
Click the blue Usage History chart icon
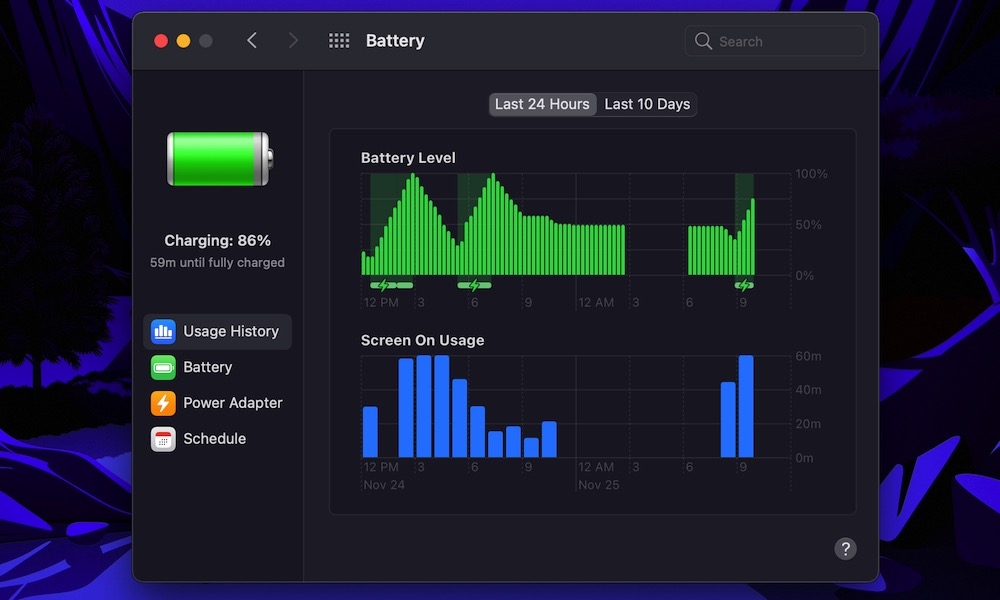[x=163, y=332]
